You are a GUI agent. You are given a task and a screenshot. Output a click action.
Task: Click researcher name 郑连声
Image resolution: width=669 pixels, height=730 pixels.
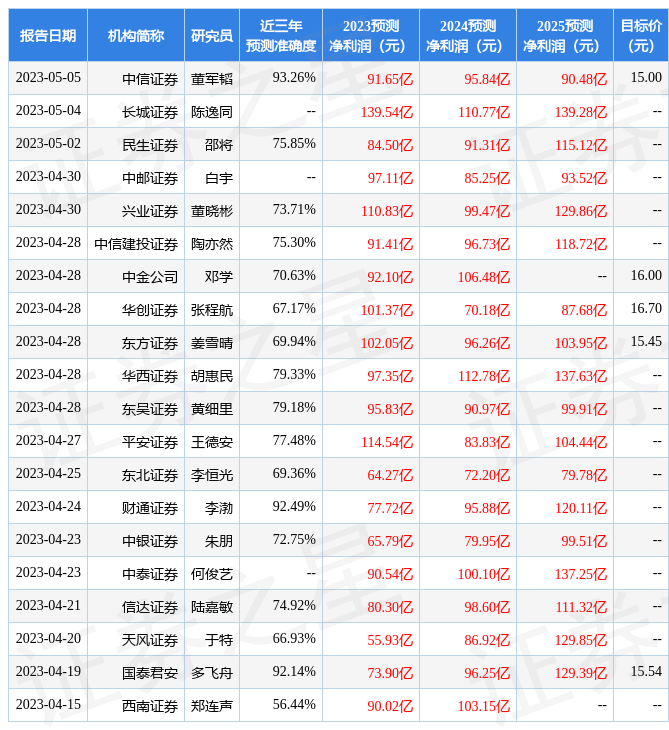pyautogui.click(x=212, y=706)
